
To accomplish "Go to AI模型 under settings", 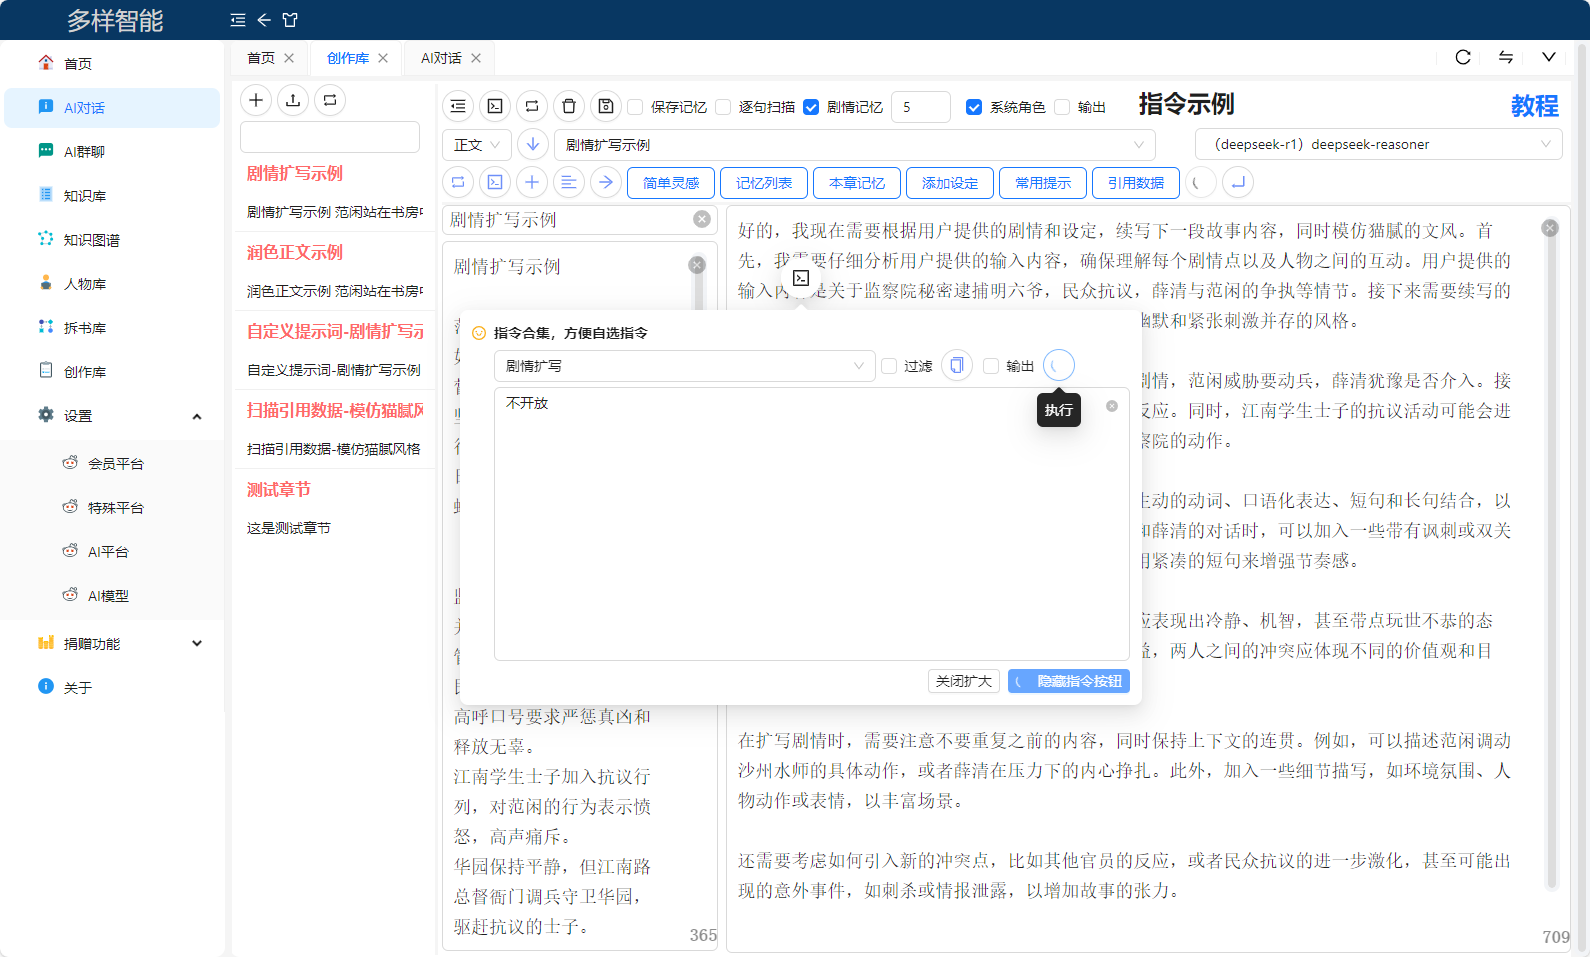I will [113, 596].
